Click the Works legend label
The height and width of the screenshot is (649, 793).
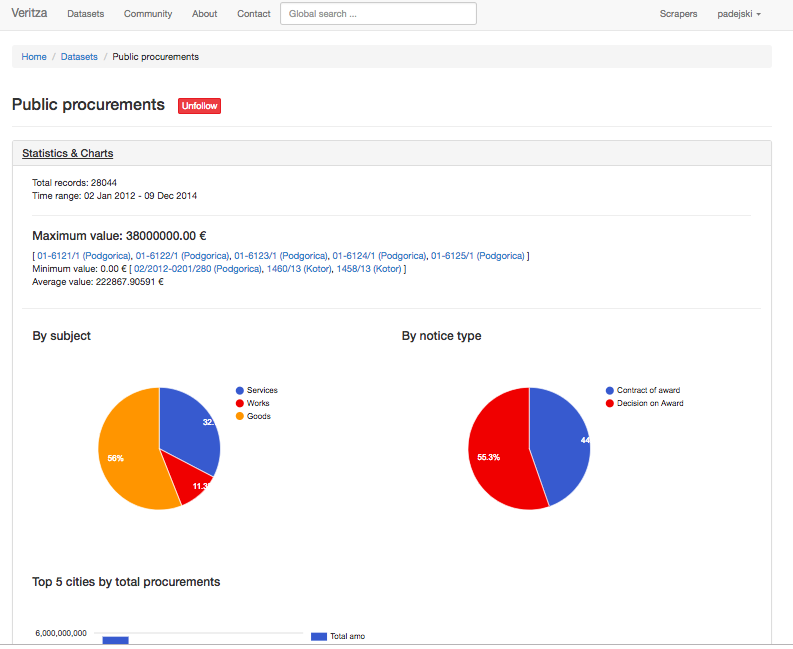[258, 403]
